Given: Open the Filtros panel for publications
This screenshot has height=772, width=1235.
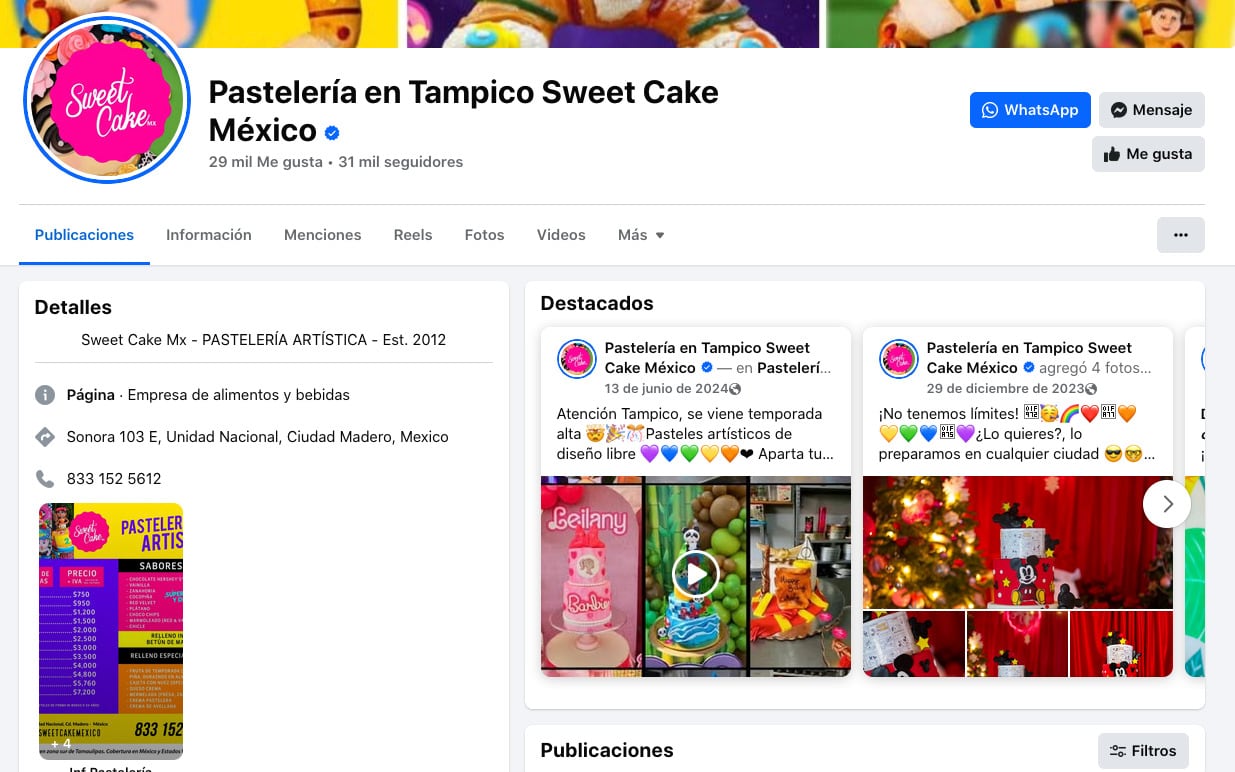Looking at the screenshot, I should (x=1143, y=750).
